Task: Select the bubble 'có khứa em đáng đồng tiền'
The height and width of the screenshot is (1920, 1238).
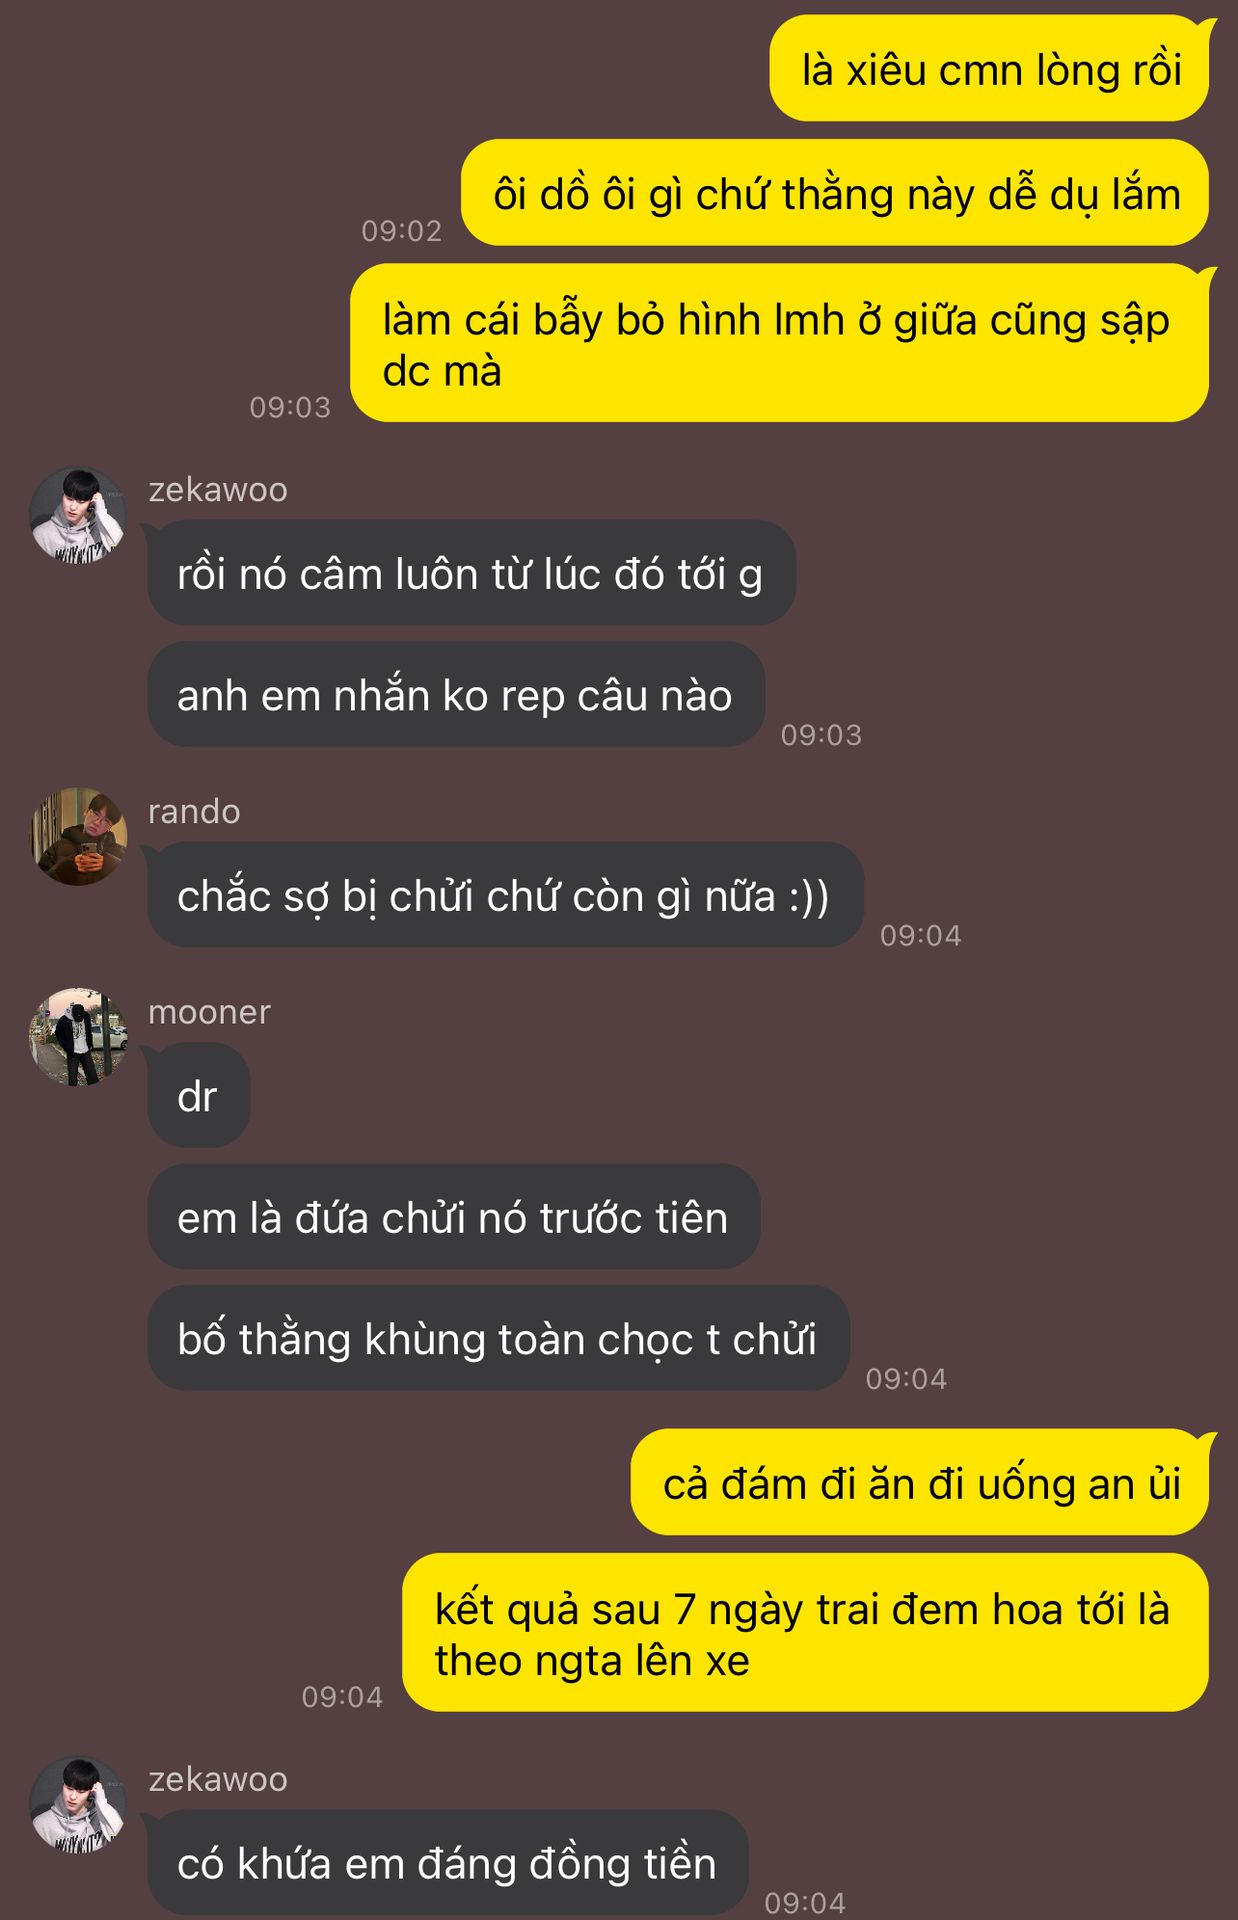Action: 448,1863
